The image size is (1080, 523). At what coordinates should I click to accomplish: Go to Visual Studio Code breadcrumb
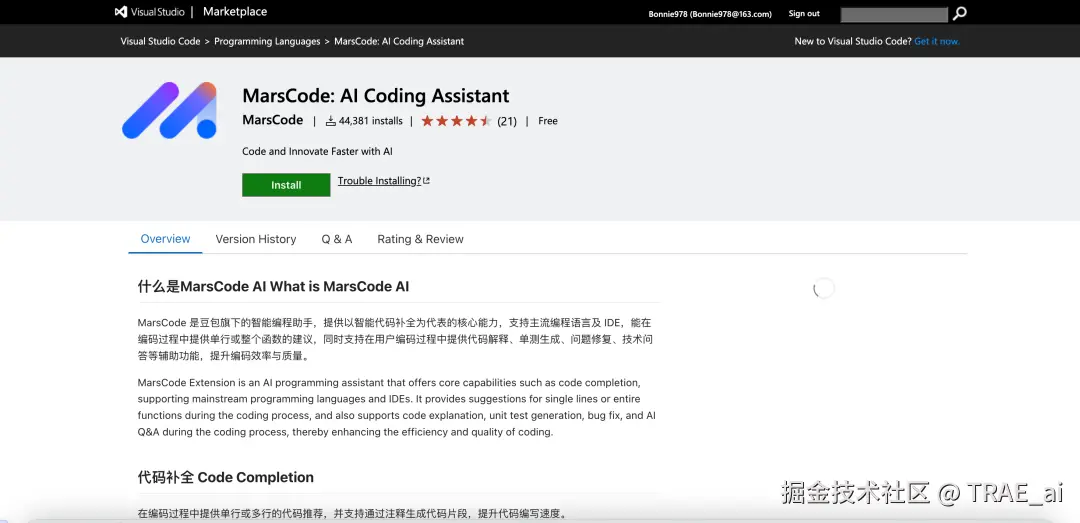point(160,42)
